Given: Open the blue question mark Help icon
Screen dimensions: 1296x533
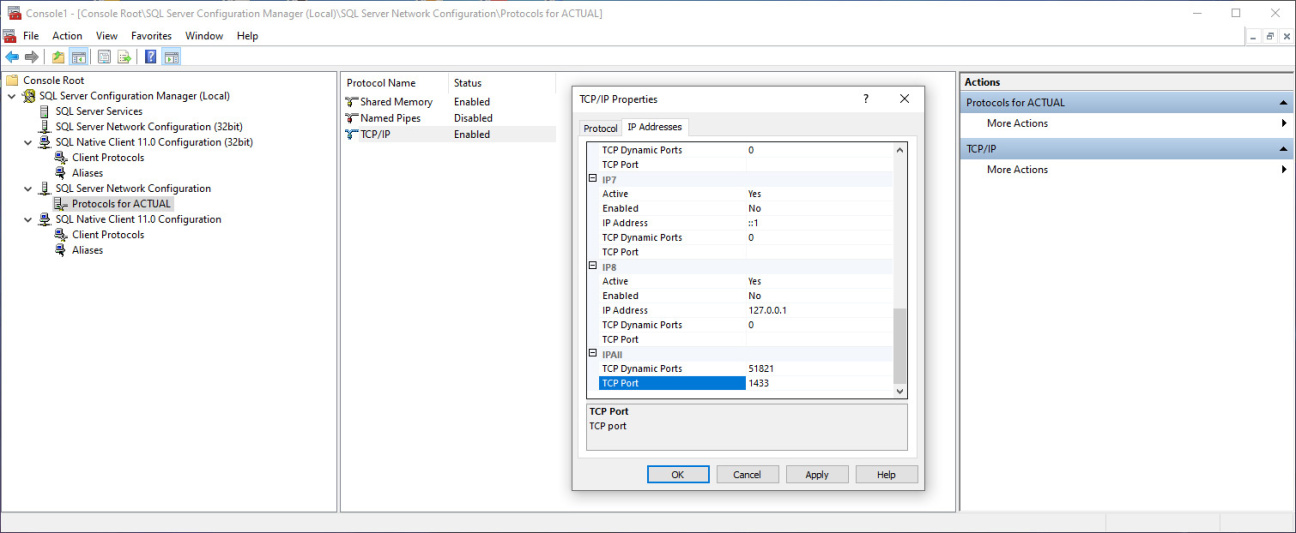Looking at the screenshot, I should coord(151,57).
